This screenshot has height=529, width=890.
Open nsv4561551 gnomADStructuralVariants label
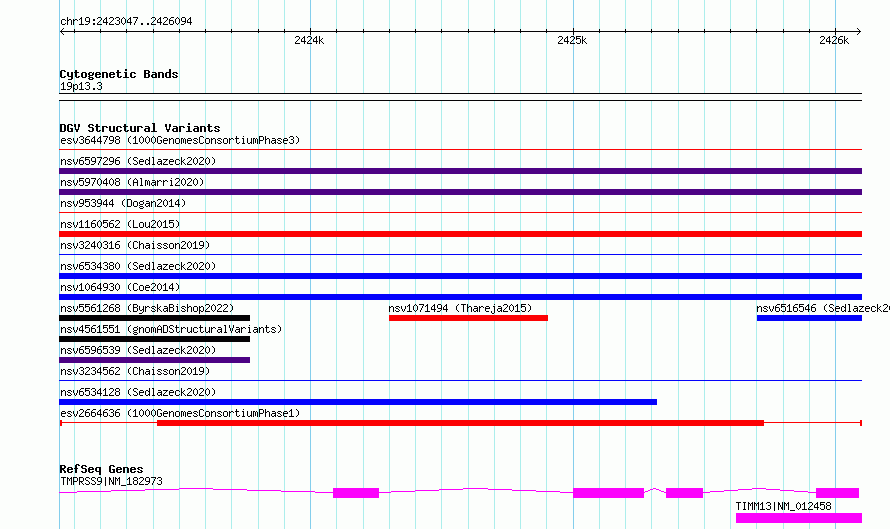171,329
